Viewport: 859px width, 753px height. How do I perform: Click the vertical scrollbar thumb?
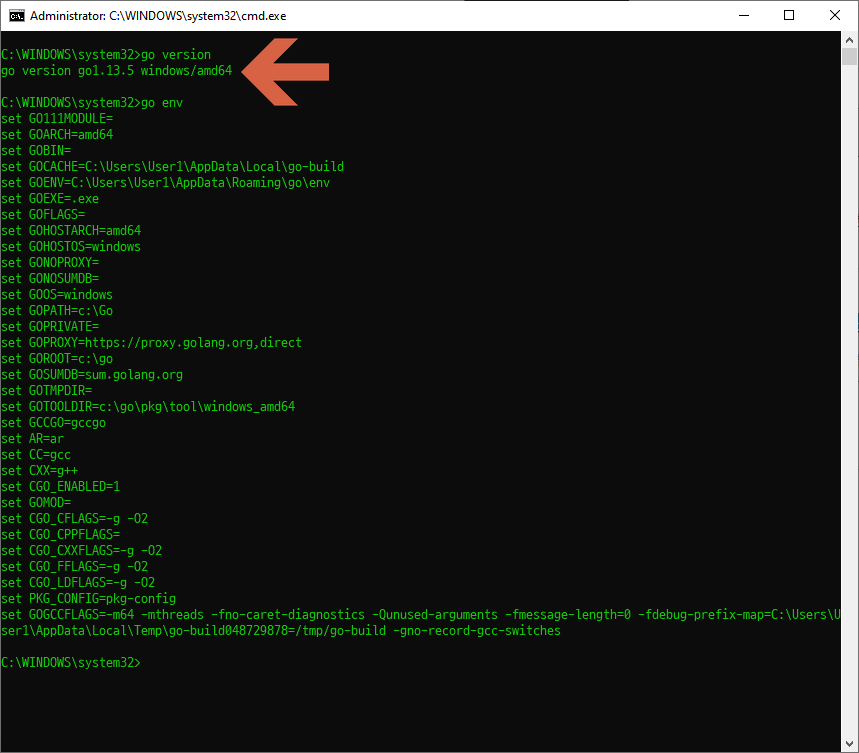(849, 56)
